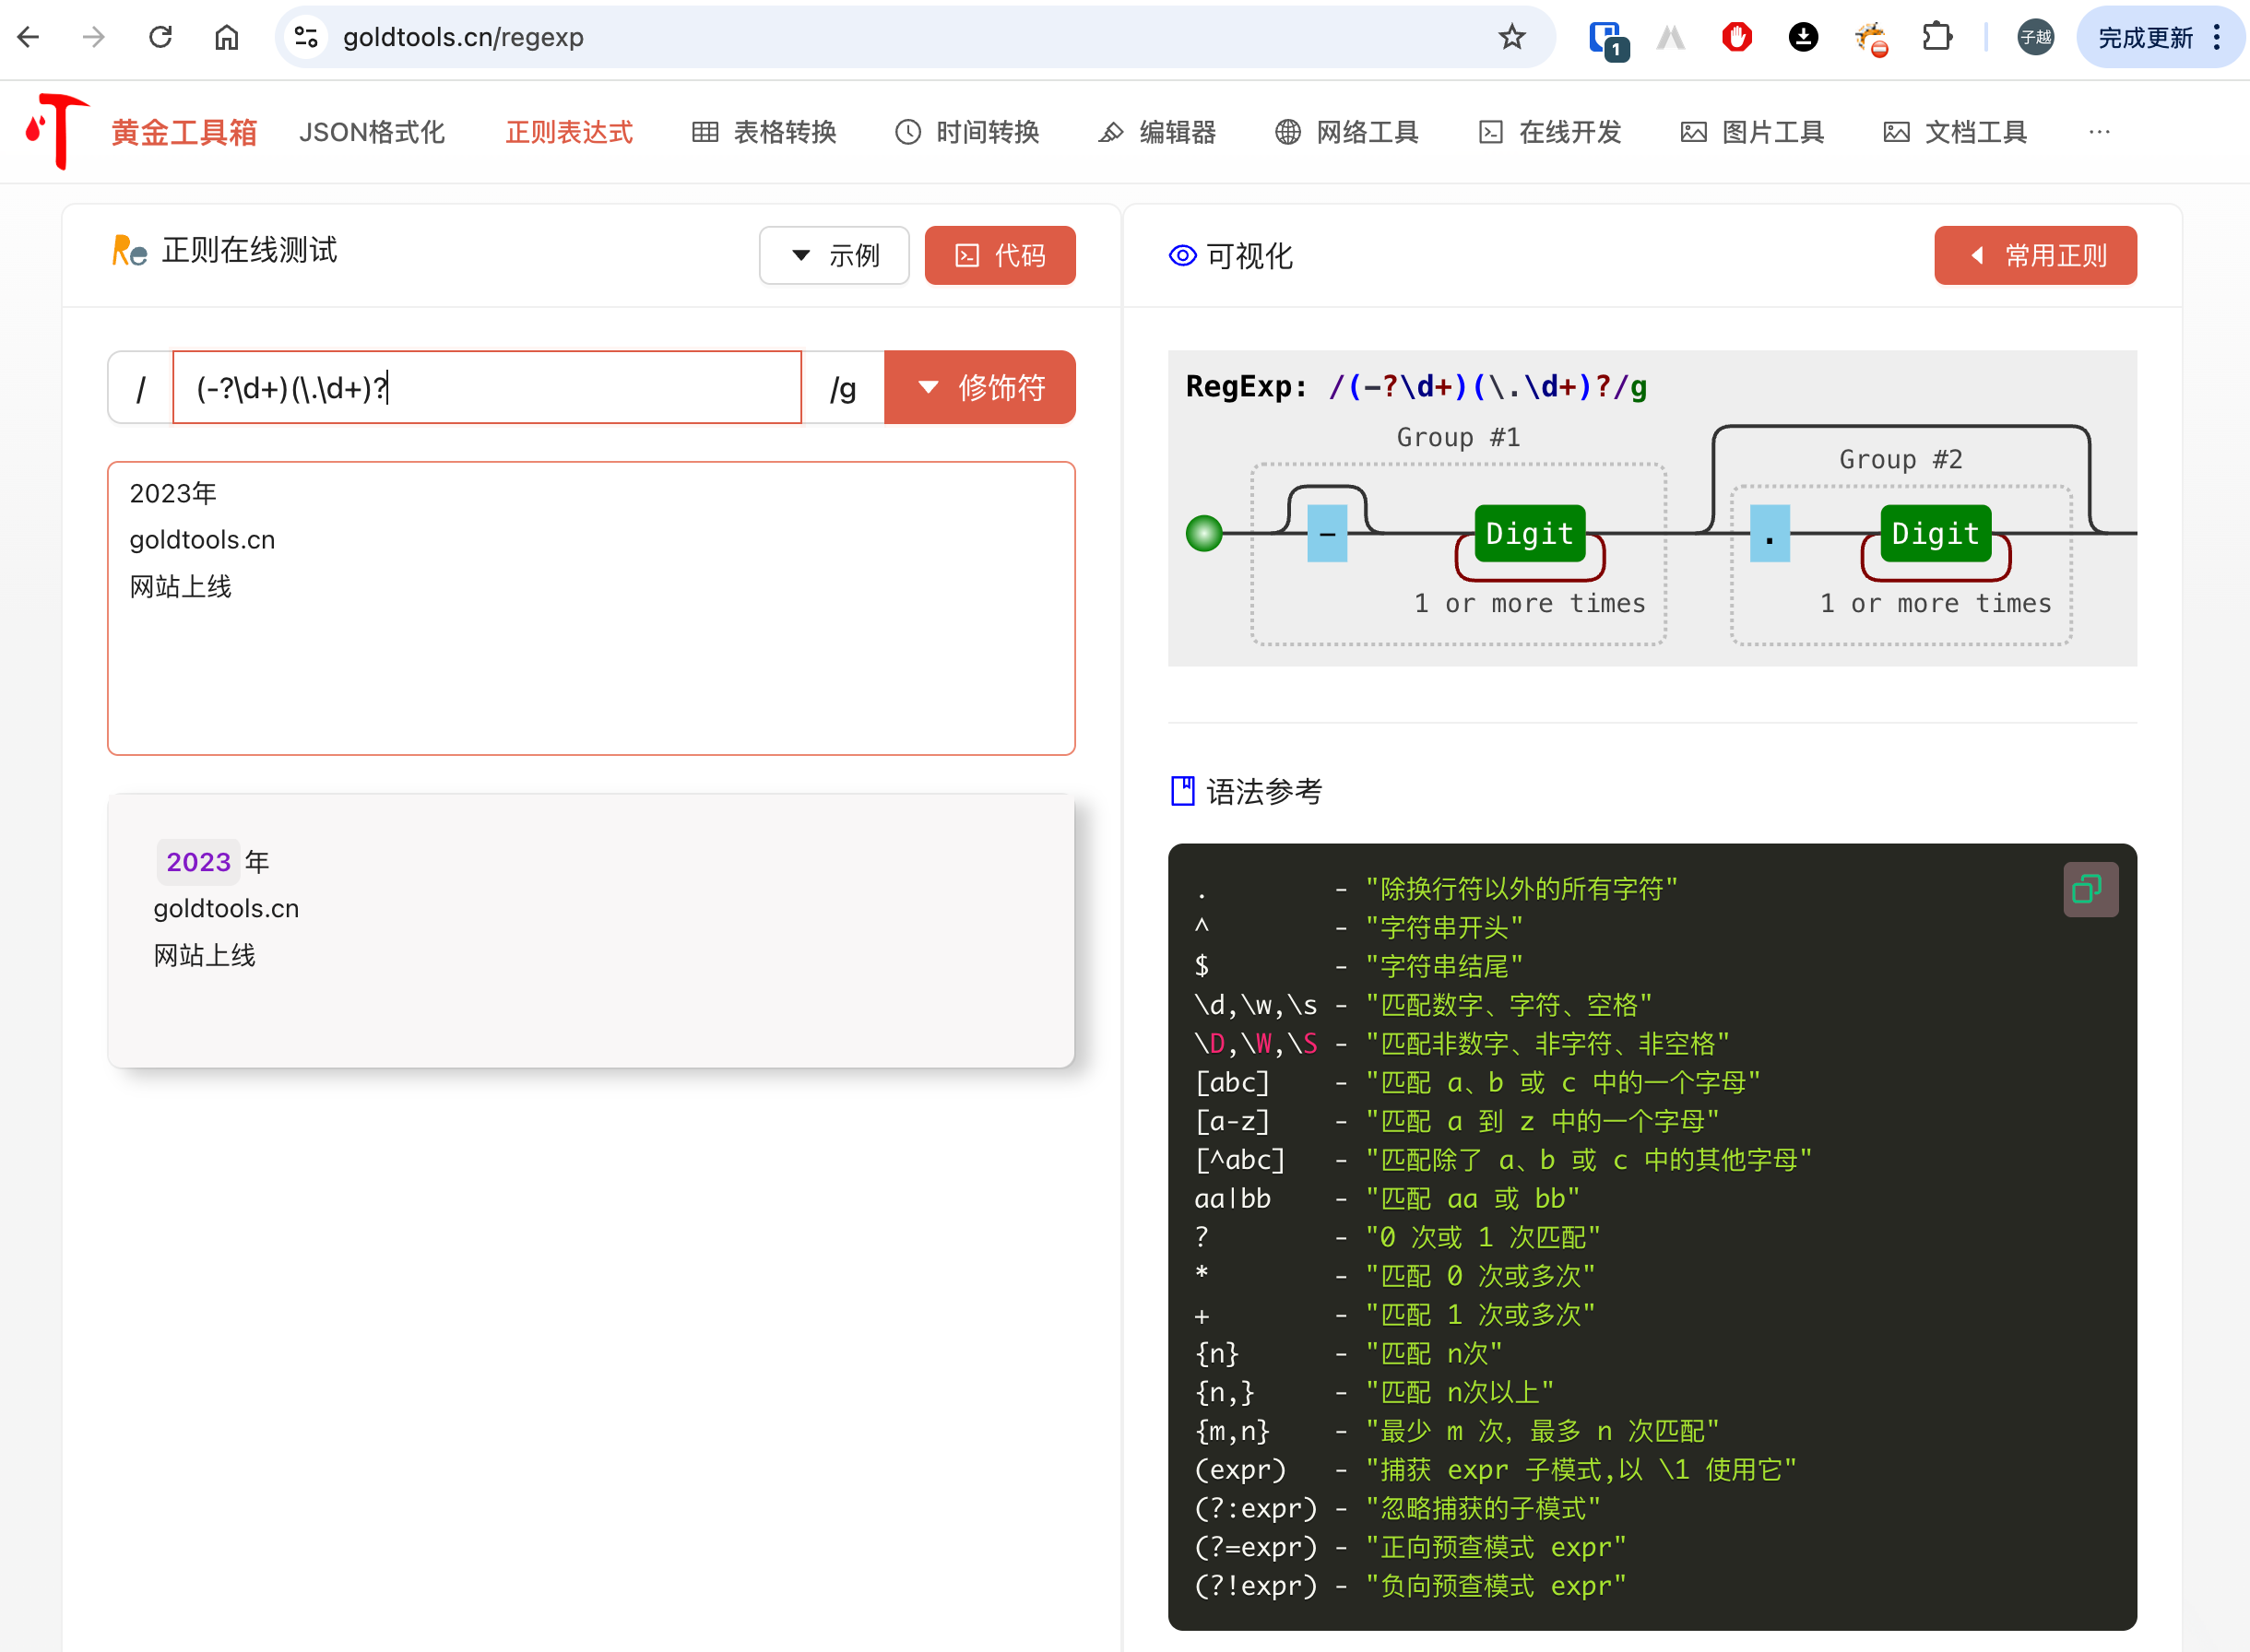Click the 可视化 eye icon
2250x1652 pixels.
click(1182, 256)
